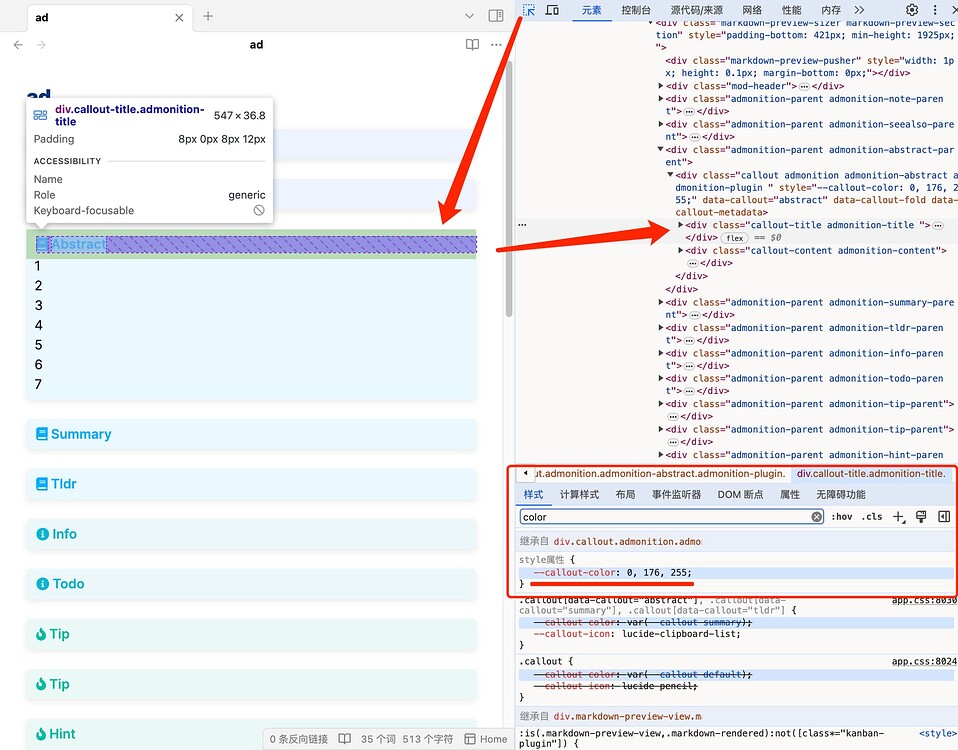
Task: Open the 计算样式 computed styles tab
Action: click(579, 494)
